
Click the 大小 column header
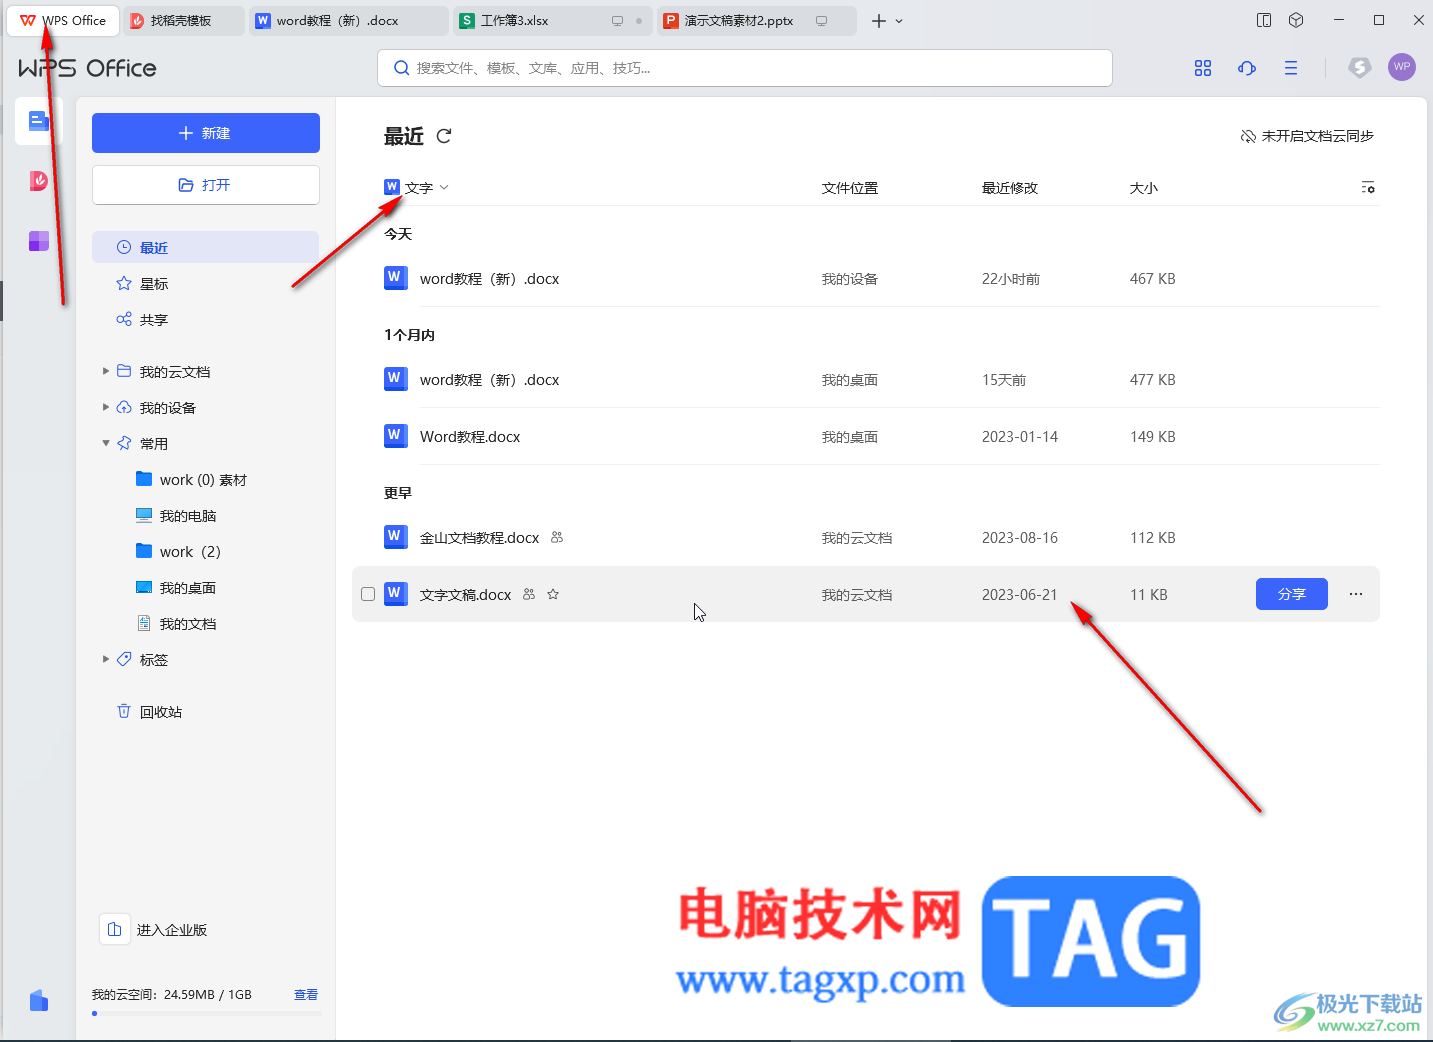(x=1144, y=188)
